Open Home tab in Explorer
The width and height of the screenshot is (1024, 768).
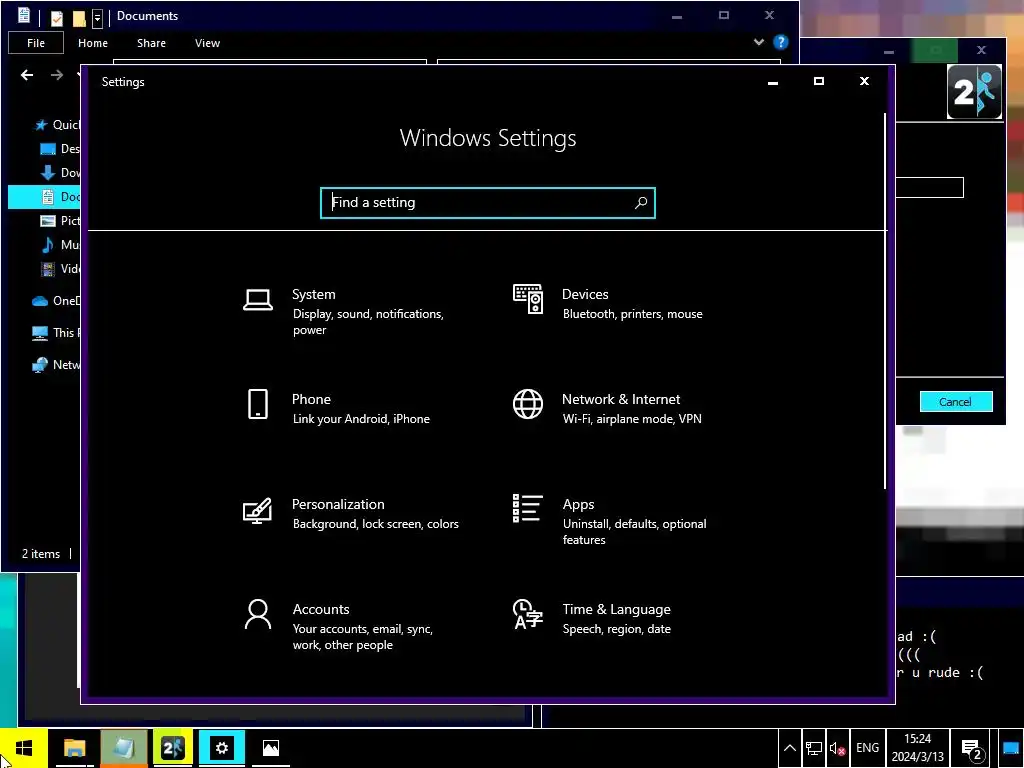coord(93,43)
